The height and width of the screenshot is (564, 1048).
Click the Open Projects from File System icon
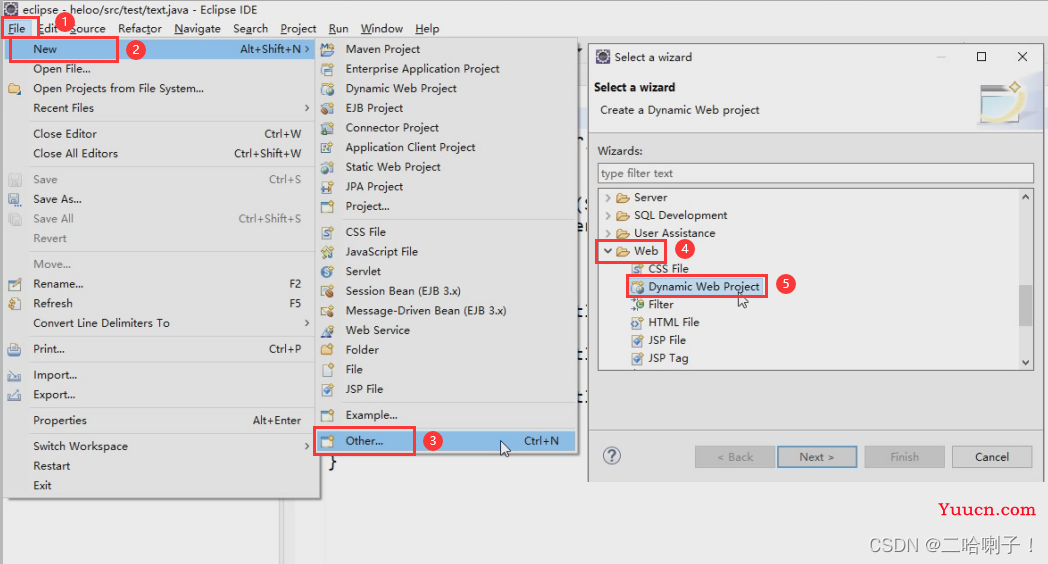click(x=15, y=88)
